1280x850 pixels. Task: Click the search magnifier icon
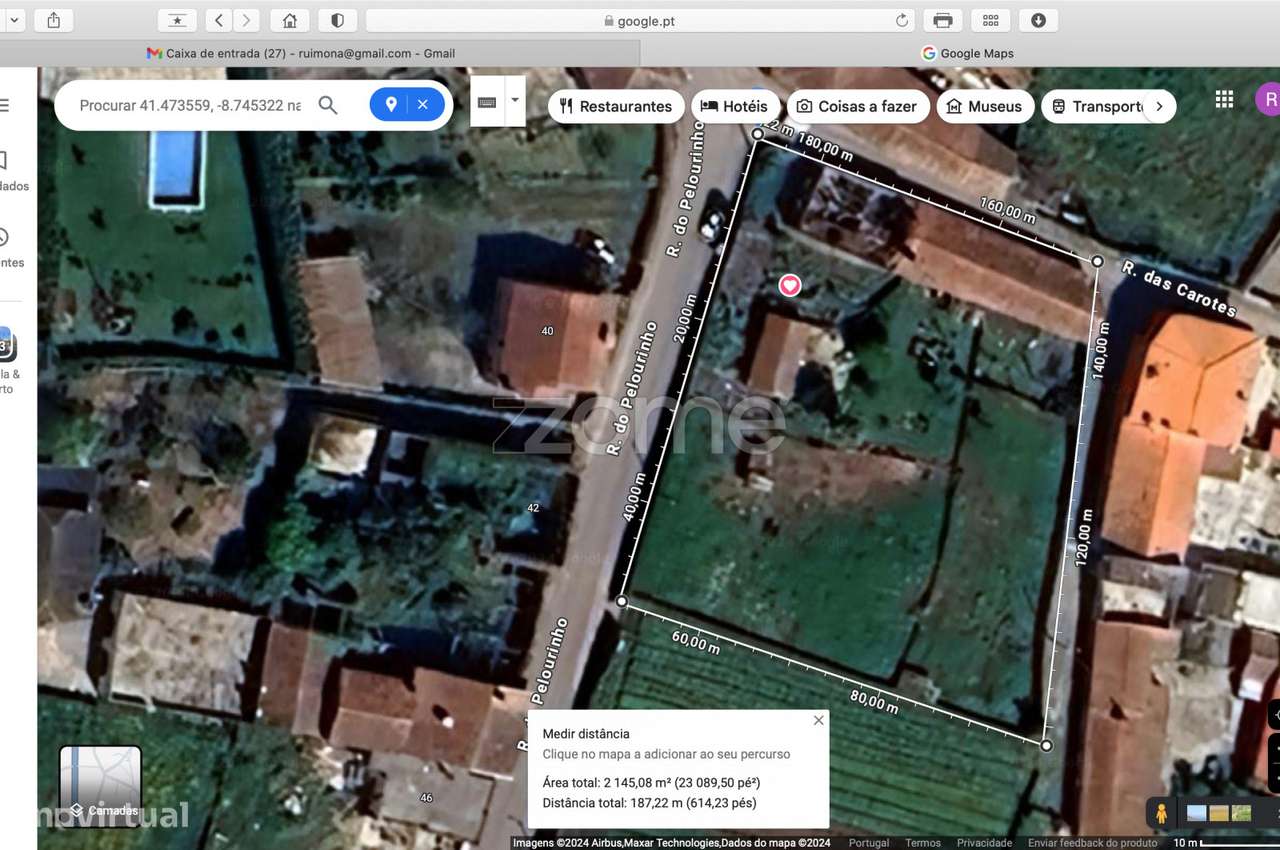[x=328, y=105]
